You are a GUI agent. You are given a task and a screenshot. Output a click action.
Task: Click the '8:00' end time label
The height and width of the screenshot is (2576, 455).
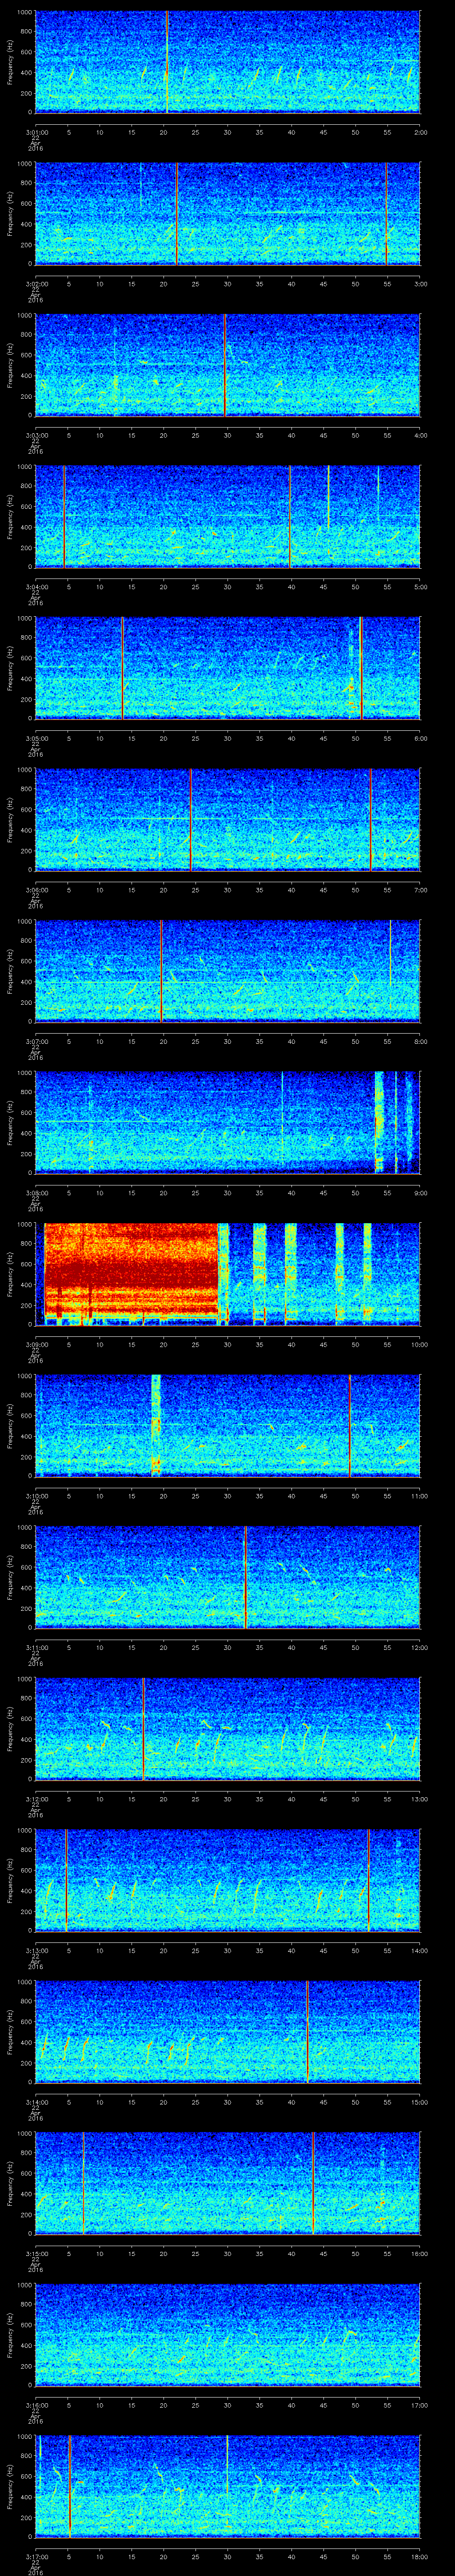click(421, 1041)
